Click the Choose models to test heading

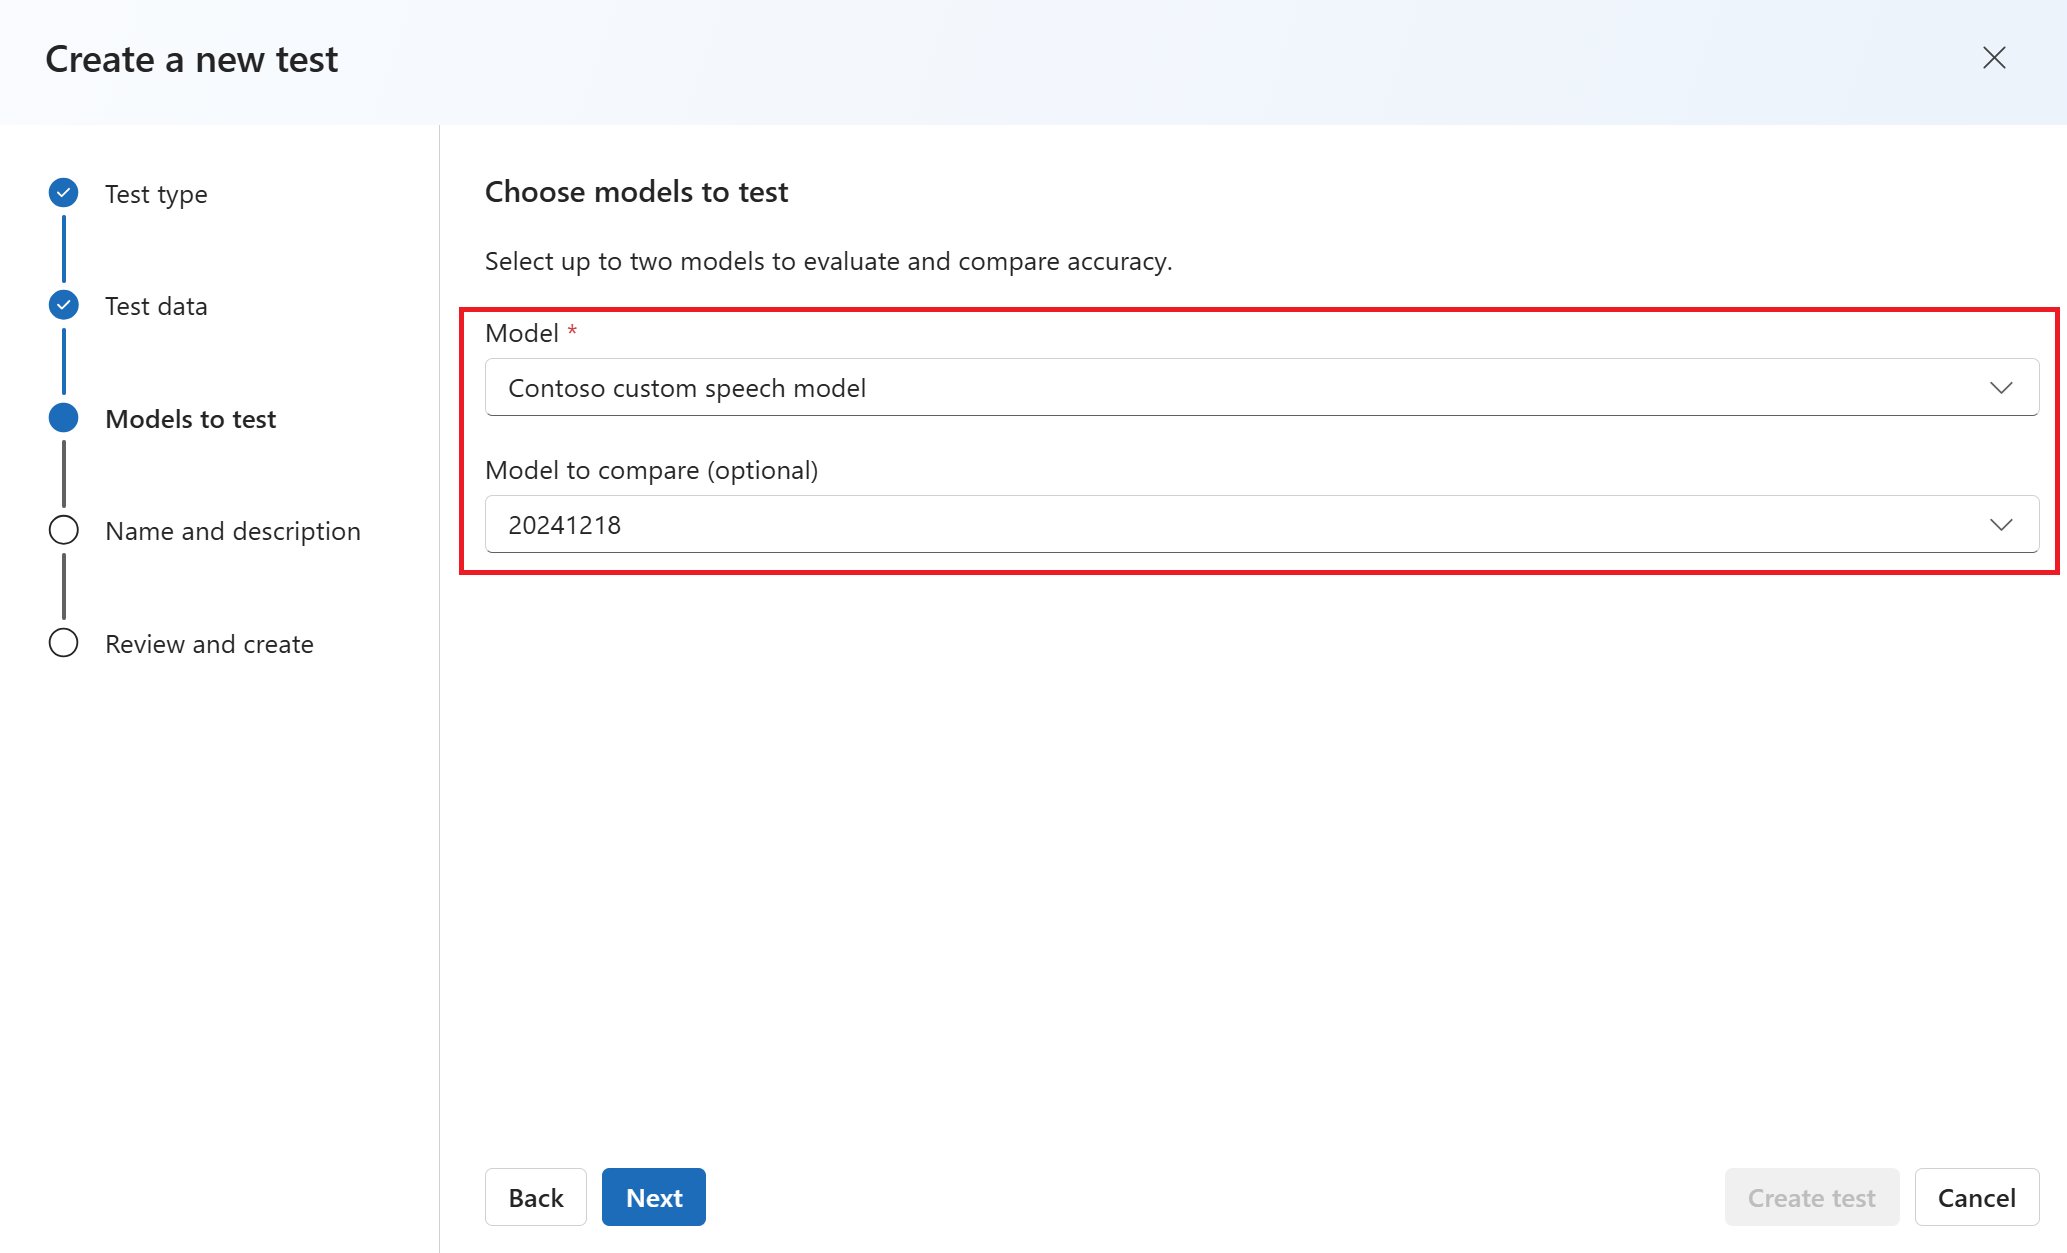pyautogui.click(x=637, y=192)
